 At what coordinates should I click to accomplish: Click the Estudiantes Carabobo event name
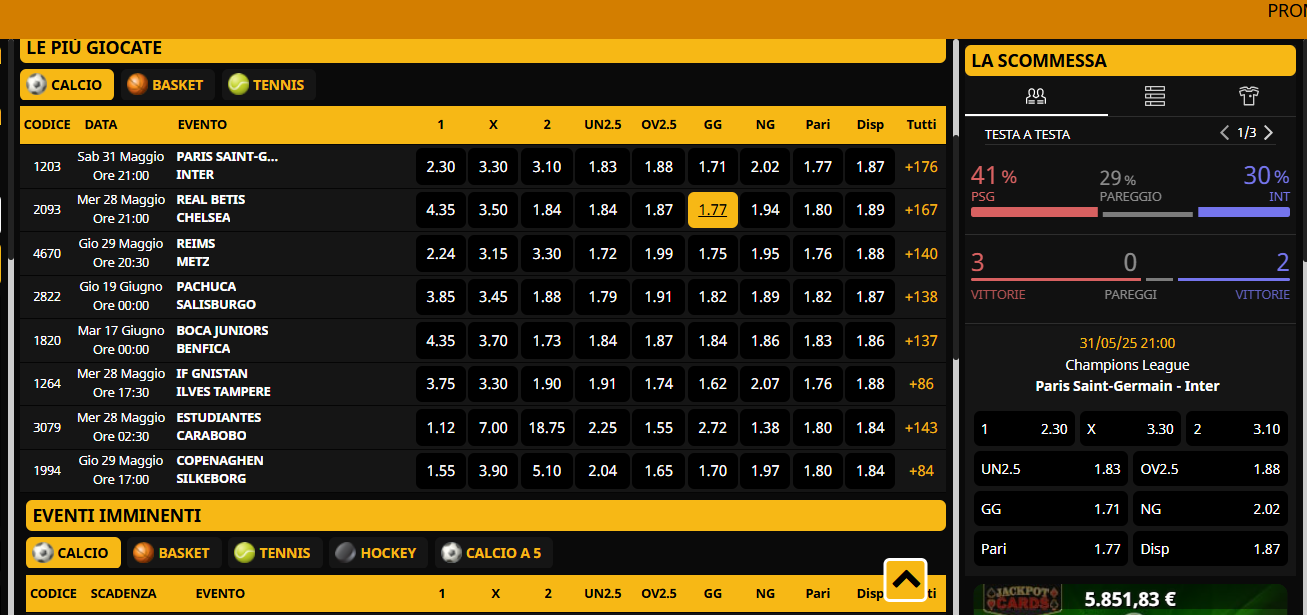(219, 427)
